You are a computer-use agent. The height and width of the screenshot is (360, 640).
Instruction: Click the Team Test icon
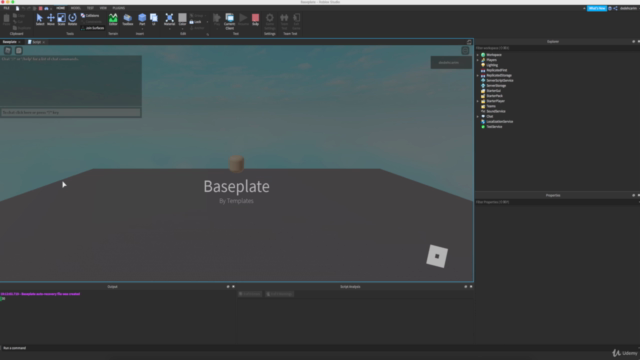[284, 21]
